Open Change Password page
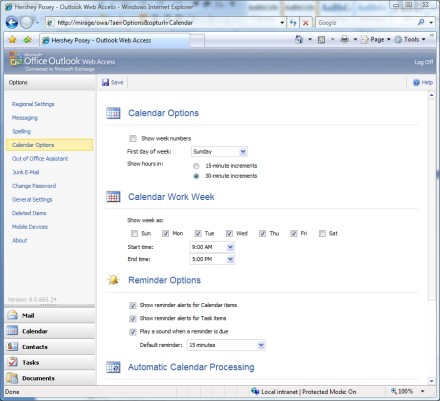Screen dimensions: 440x401 tap(34, 186)
